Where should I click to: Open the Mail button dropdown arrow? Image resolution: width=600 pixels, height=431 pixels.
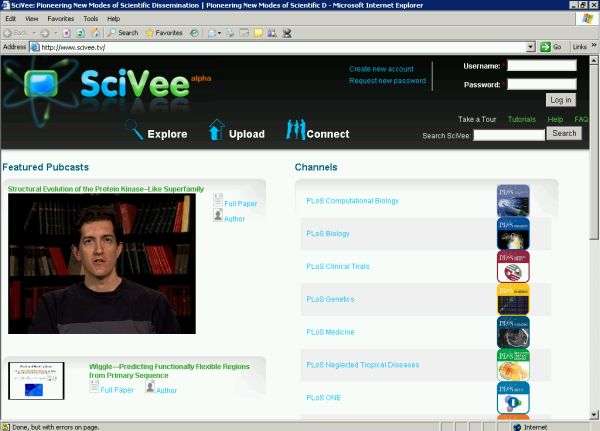pyautogui.click(x=219, y=33)
